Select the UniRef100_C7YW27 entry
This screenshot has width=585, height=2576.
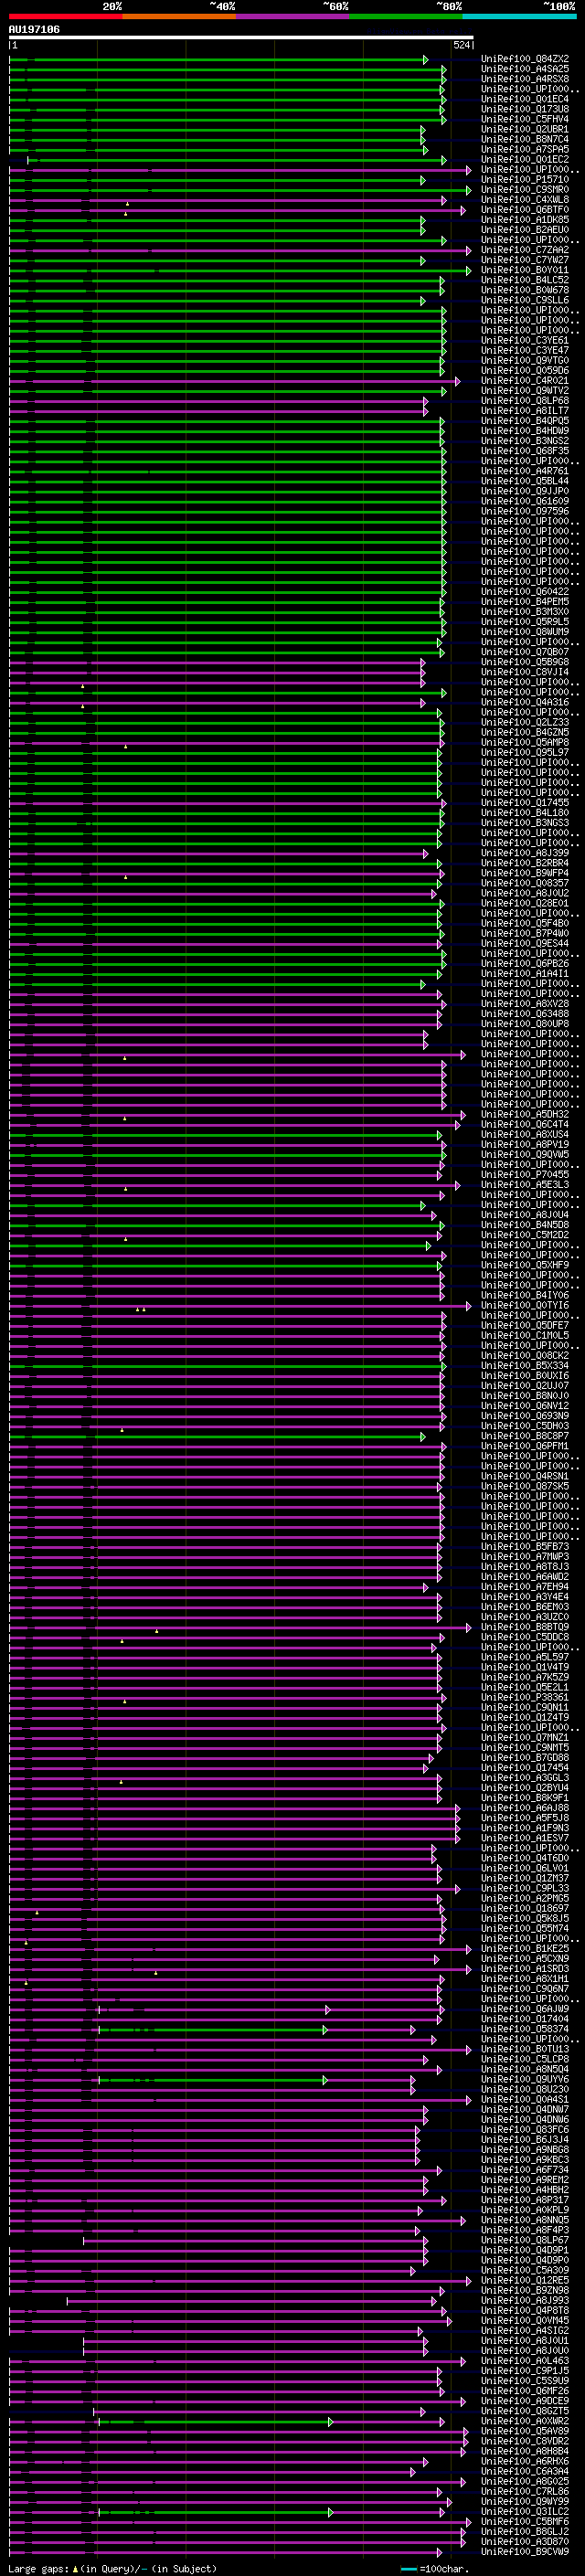(525, 260)
